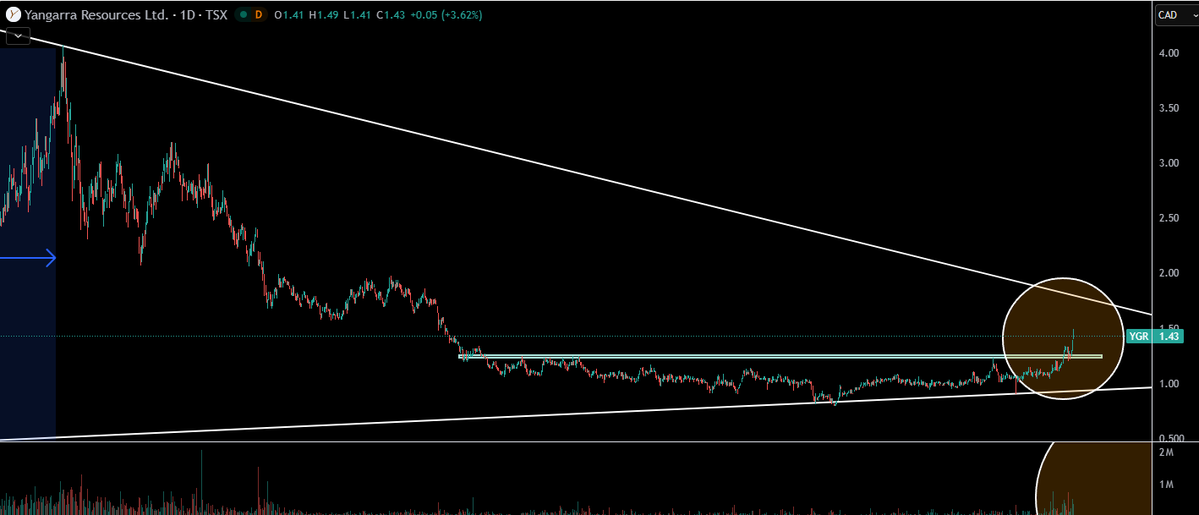1199x515 pixels.
Task: Click the 1M volume scale label
Action: click(x=1166, y=484)
